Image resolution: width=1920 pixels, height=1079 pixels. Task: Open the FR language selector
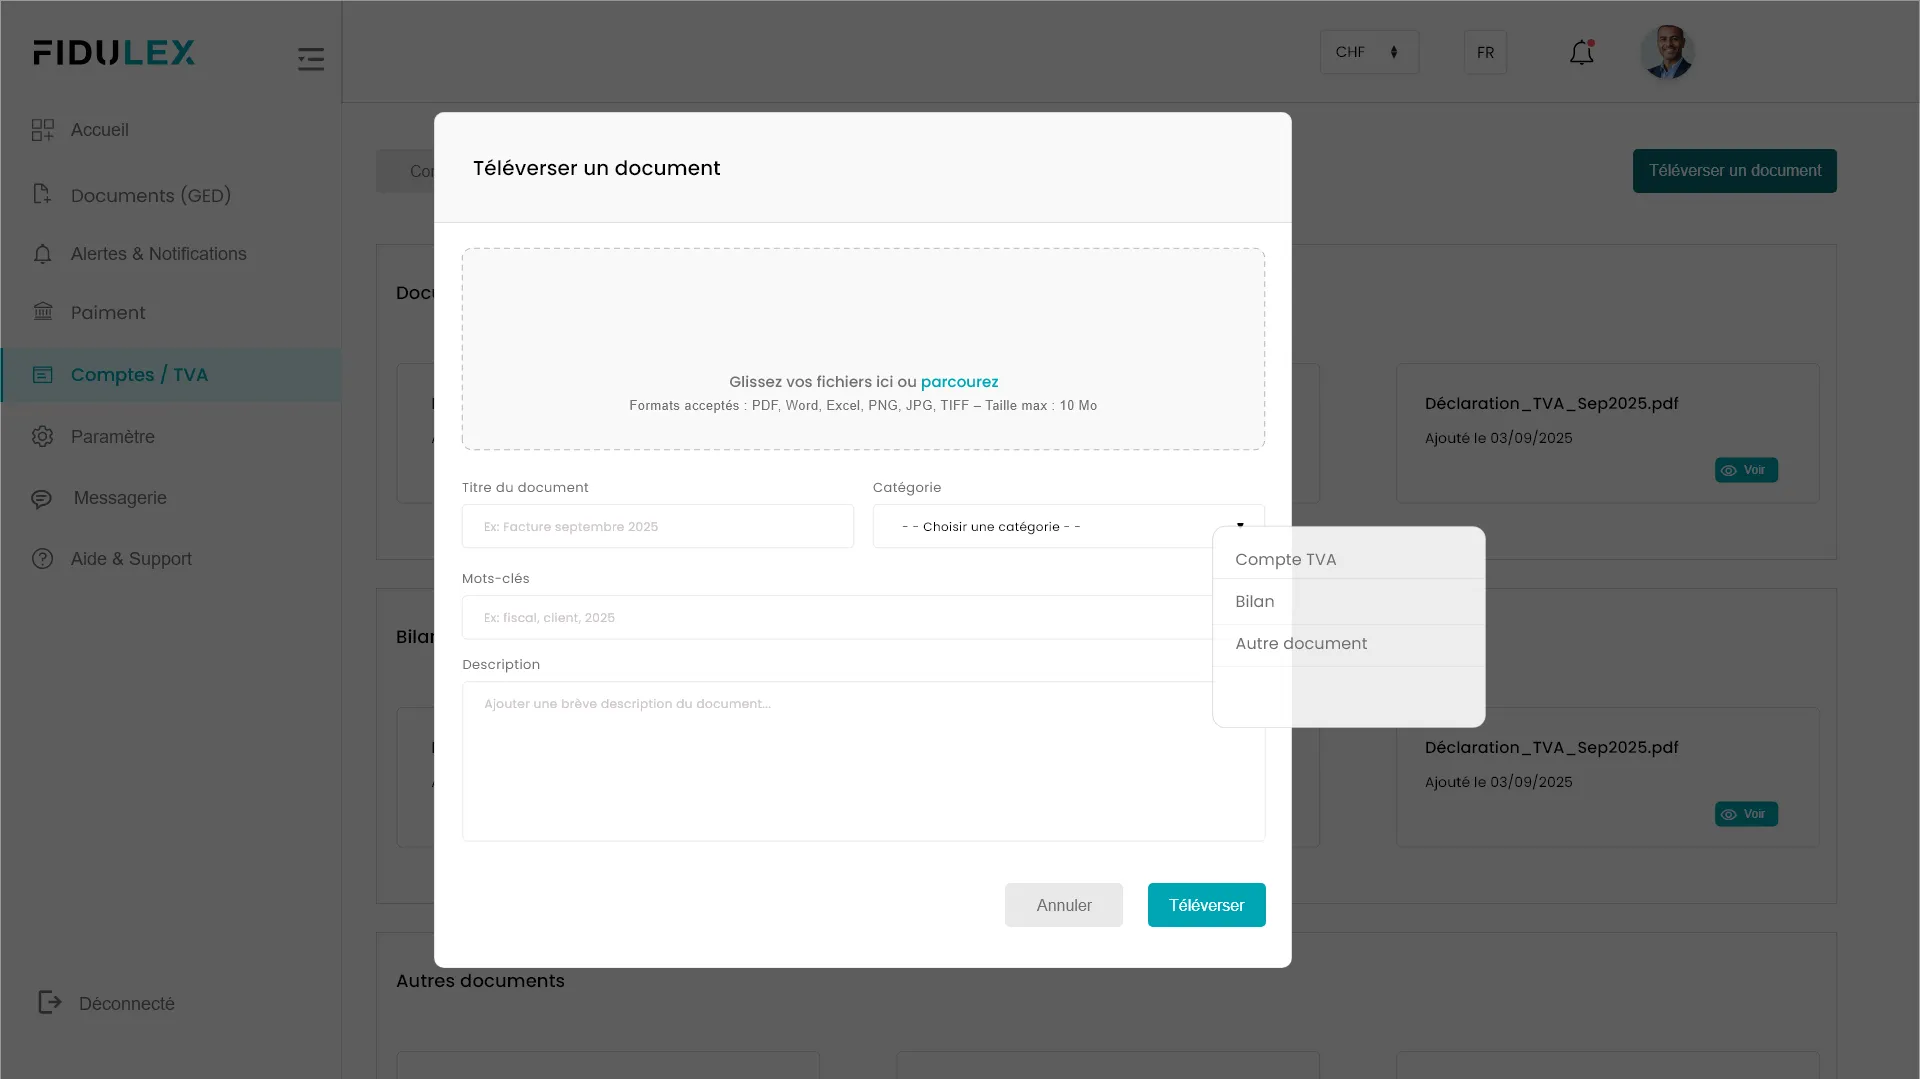pyautogui.click(x=1485, y=52)
